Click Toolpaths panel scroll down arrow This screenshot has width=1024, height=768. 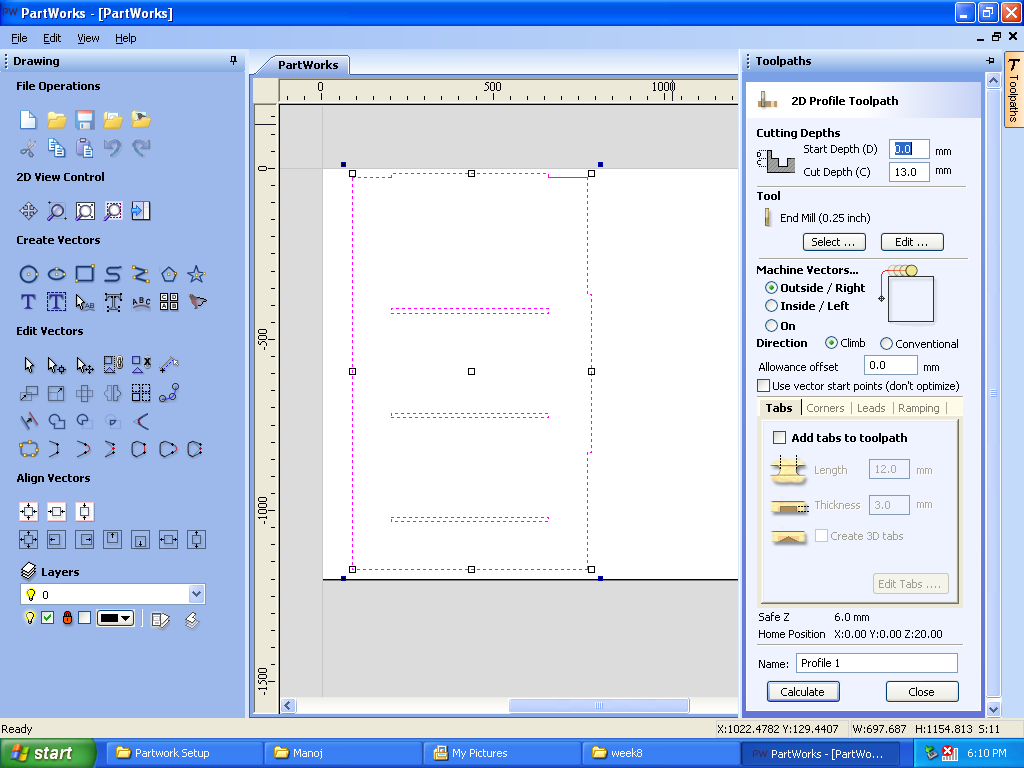[x=993, y=709]
